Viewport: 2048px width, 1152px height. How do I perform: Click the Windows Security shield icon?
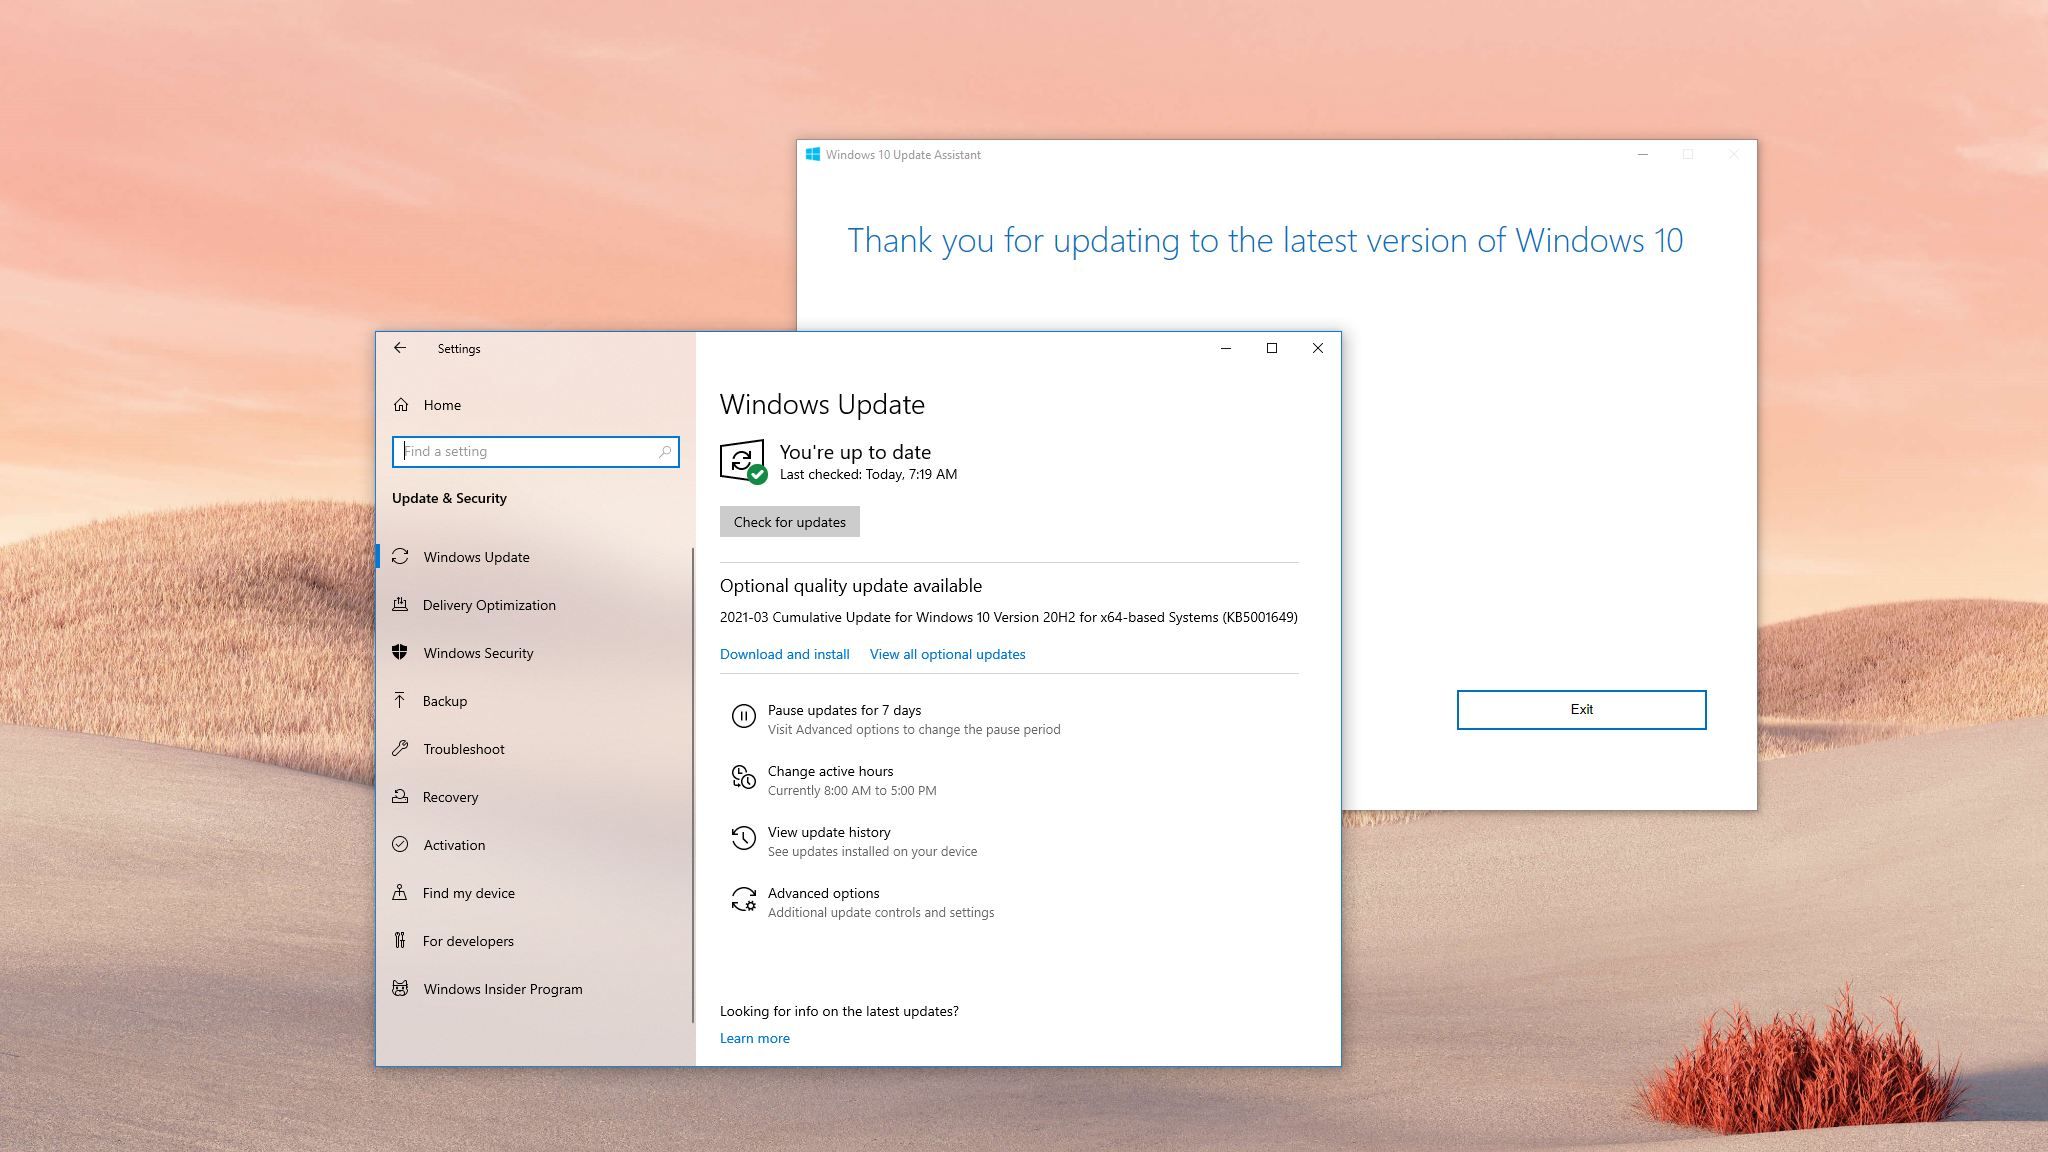[x=400, y=652]
